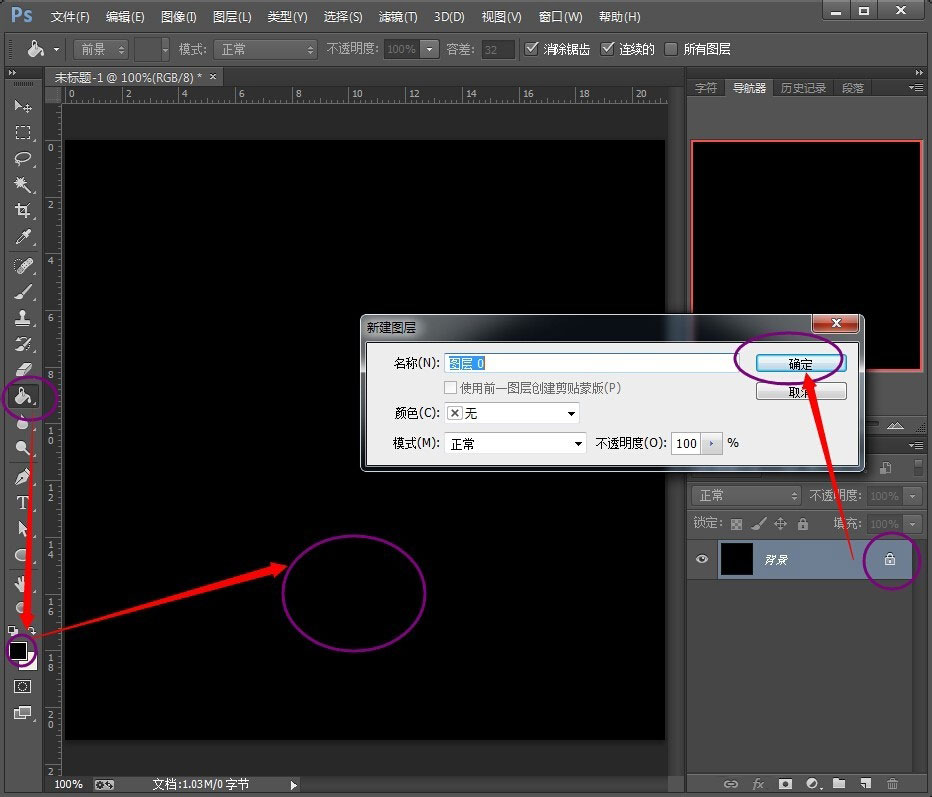The image size is (932, 797).
Task: Expand the 模式 dropdown in the new layer dialog
Action: (x=515, y=443)
